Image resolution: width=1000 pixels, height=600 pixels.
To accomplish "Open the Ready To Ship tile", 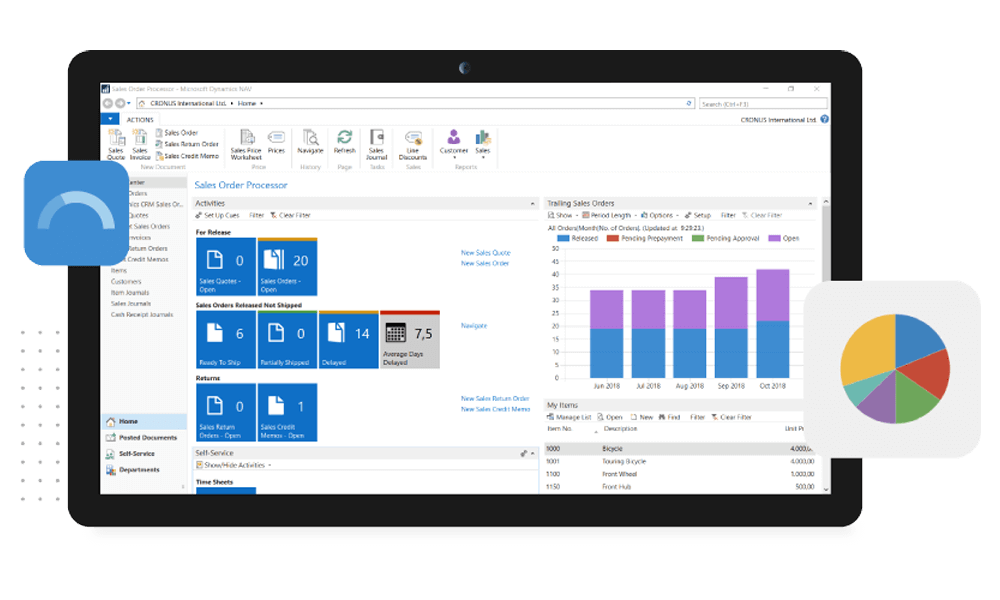I will [226, 339].
